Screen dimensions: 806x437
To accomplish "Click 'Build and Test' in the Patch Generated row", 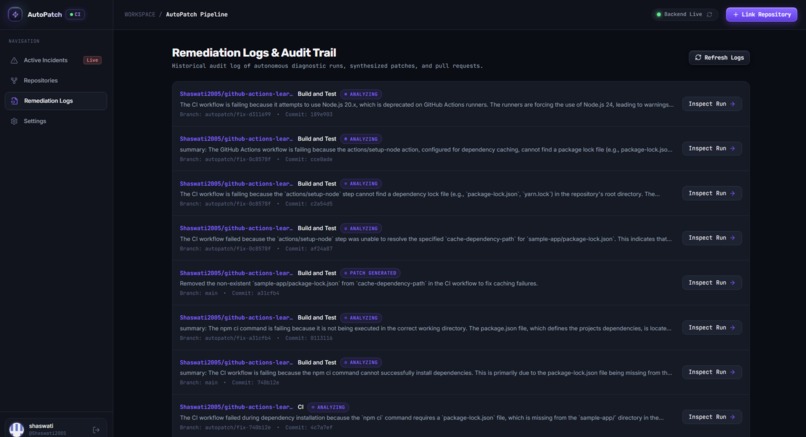I will [x=317, y=273].
